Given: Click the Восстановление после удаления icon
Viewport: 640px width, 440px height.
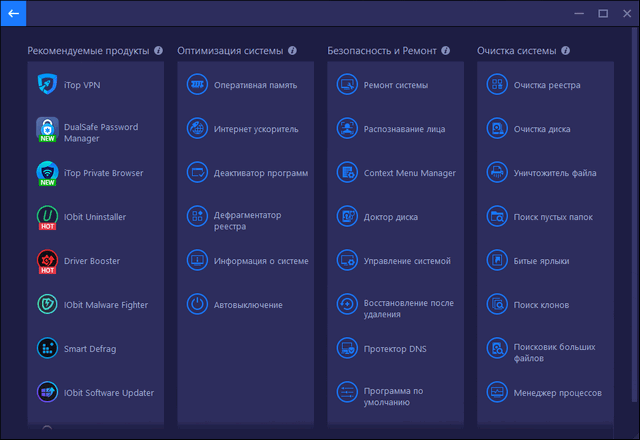Looking at the screenshot, I should [x=347, y=304].
